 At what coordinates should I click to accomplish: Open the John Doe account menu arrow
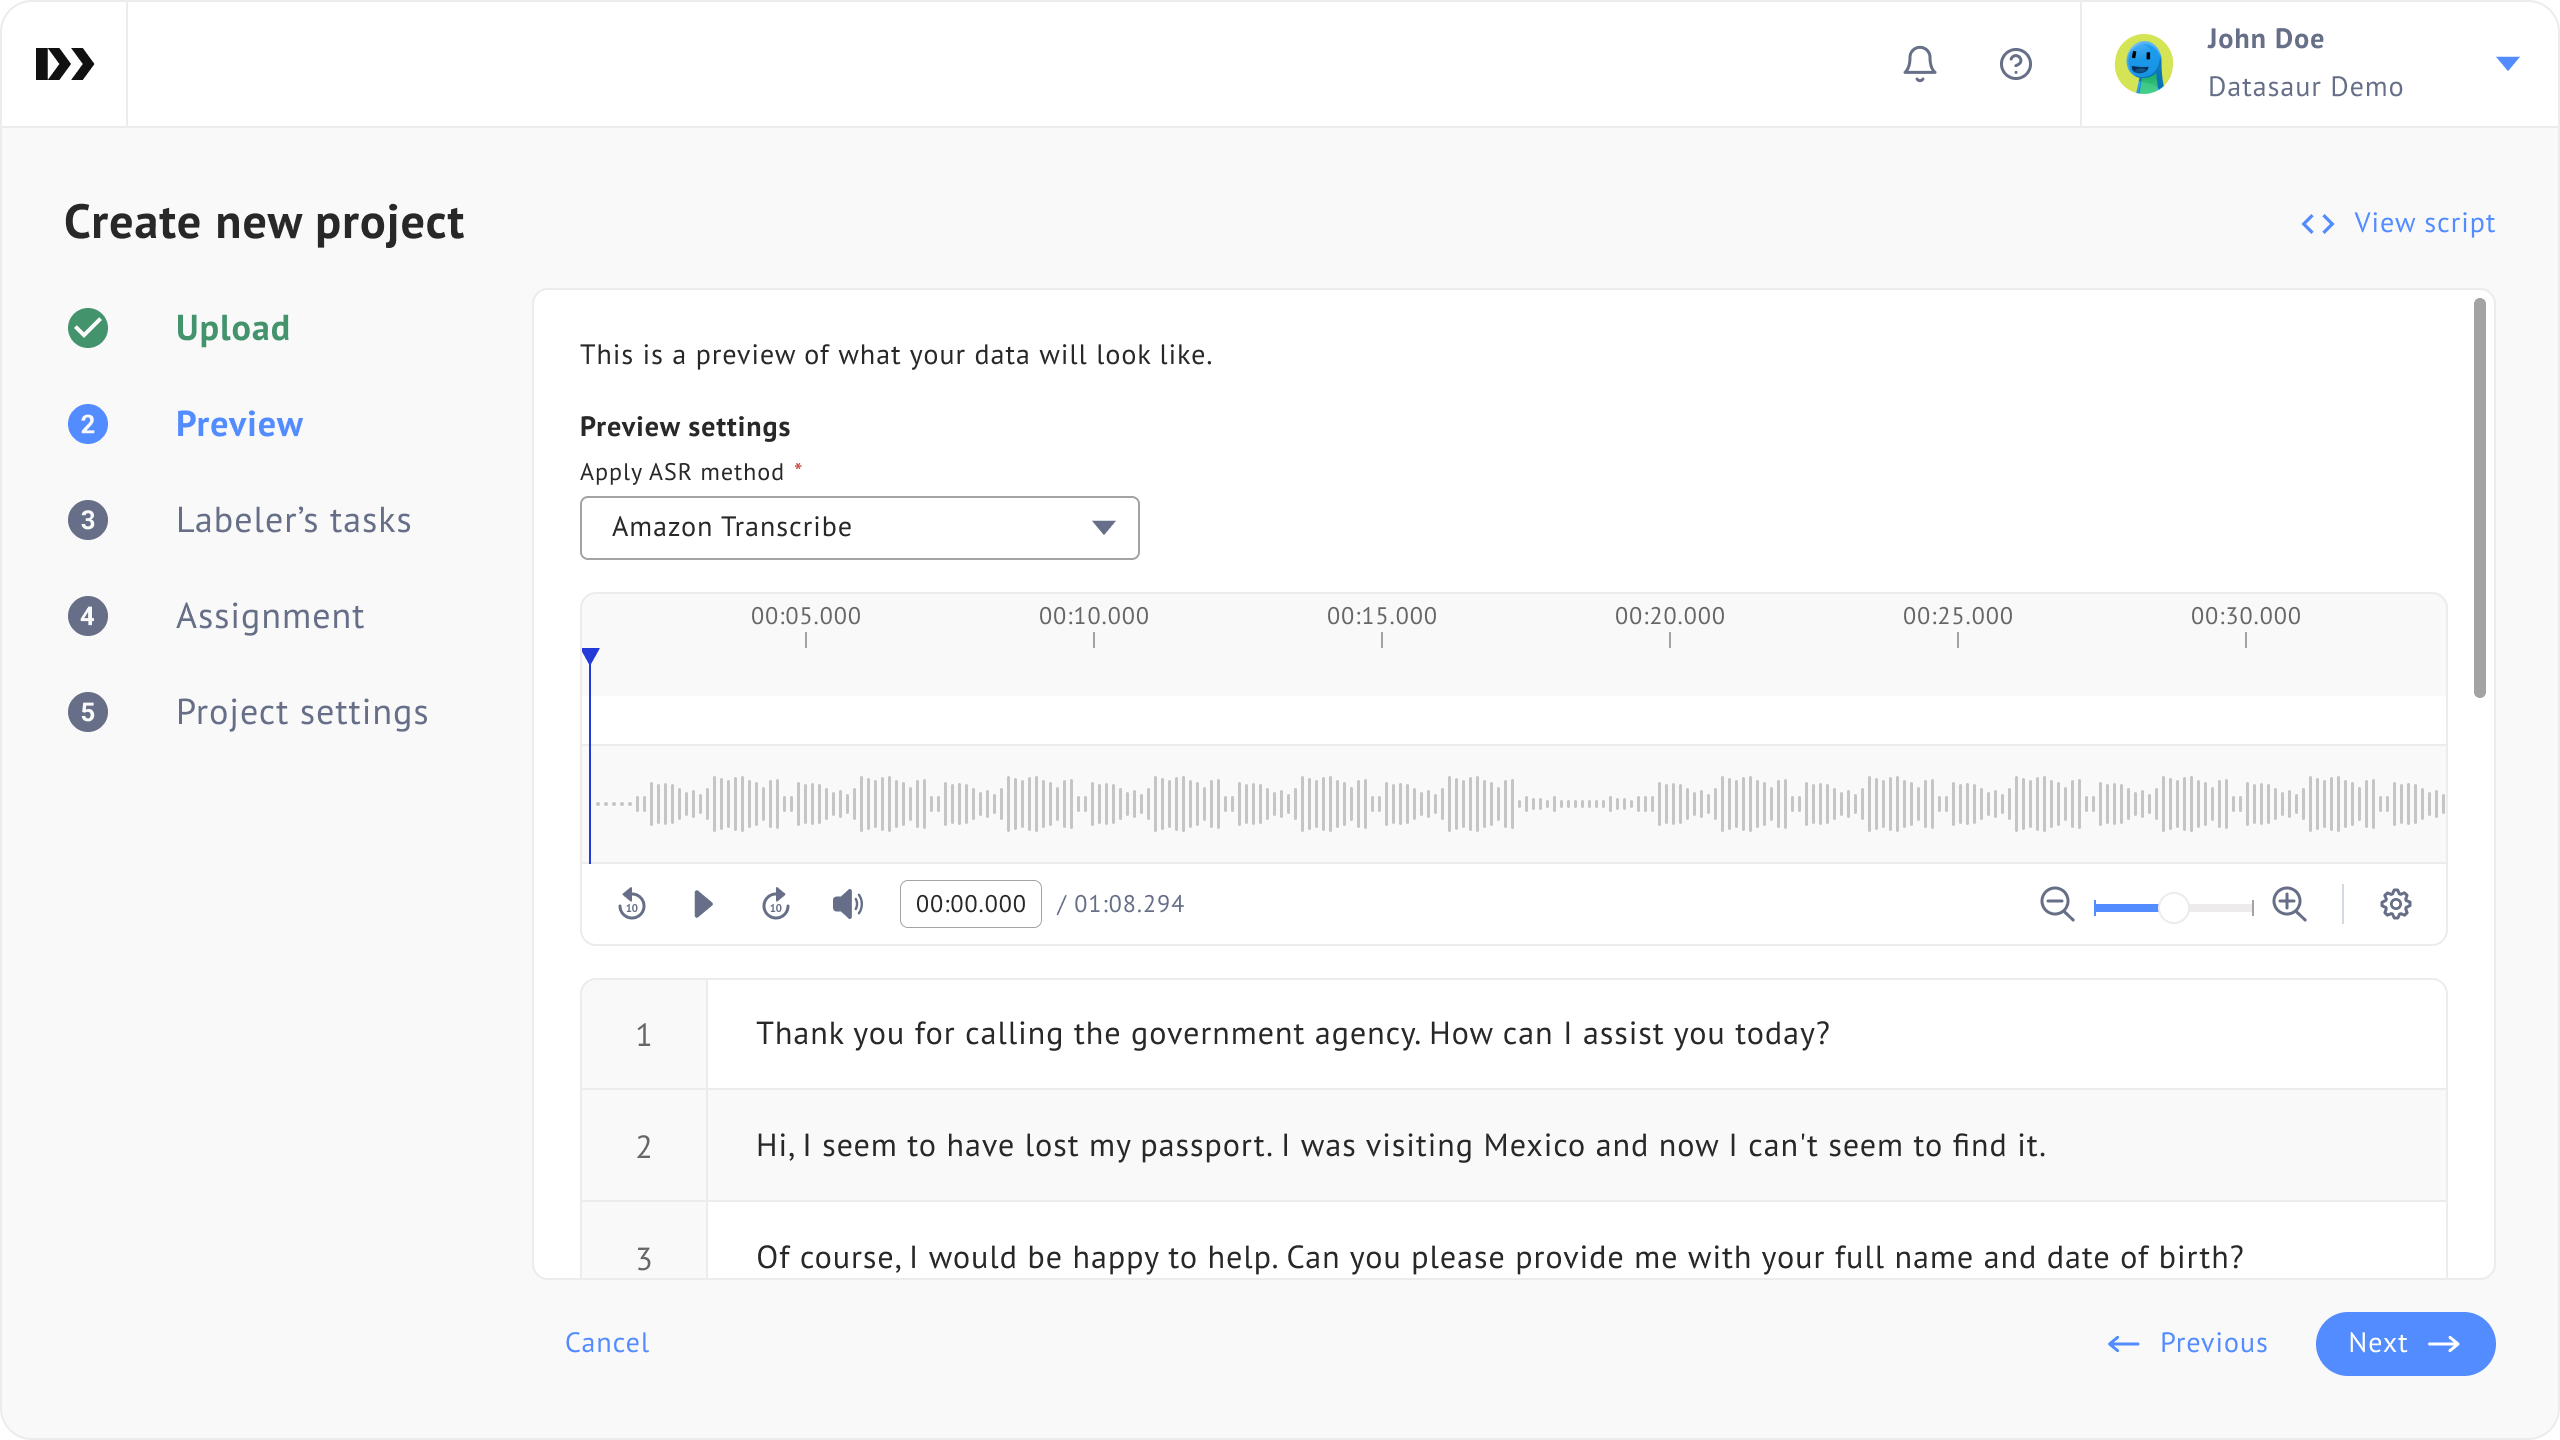pyautogui.click(x=2507, y=64)
